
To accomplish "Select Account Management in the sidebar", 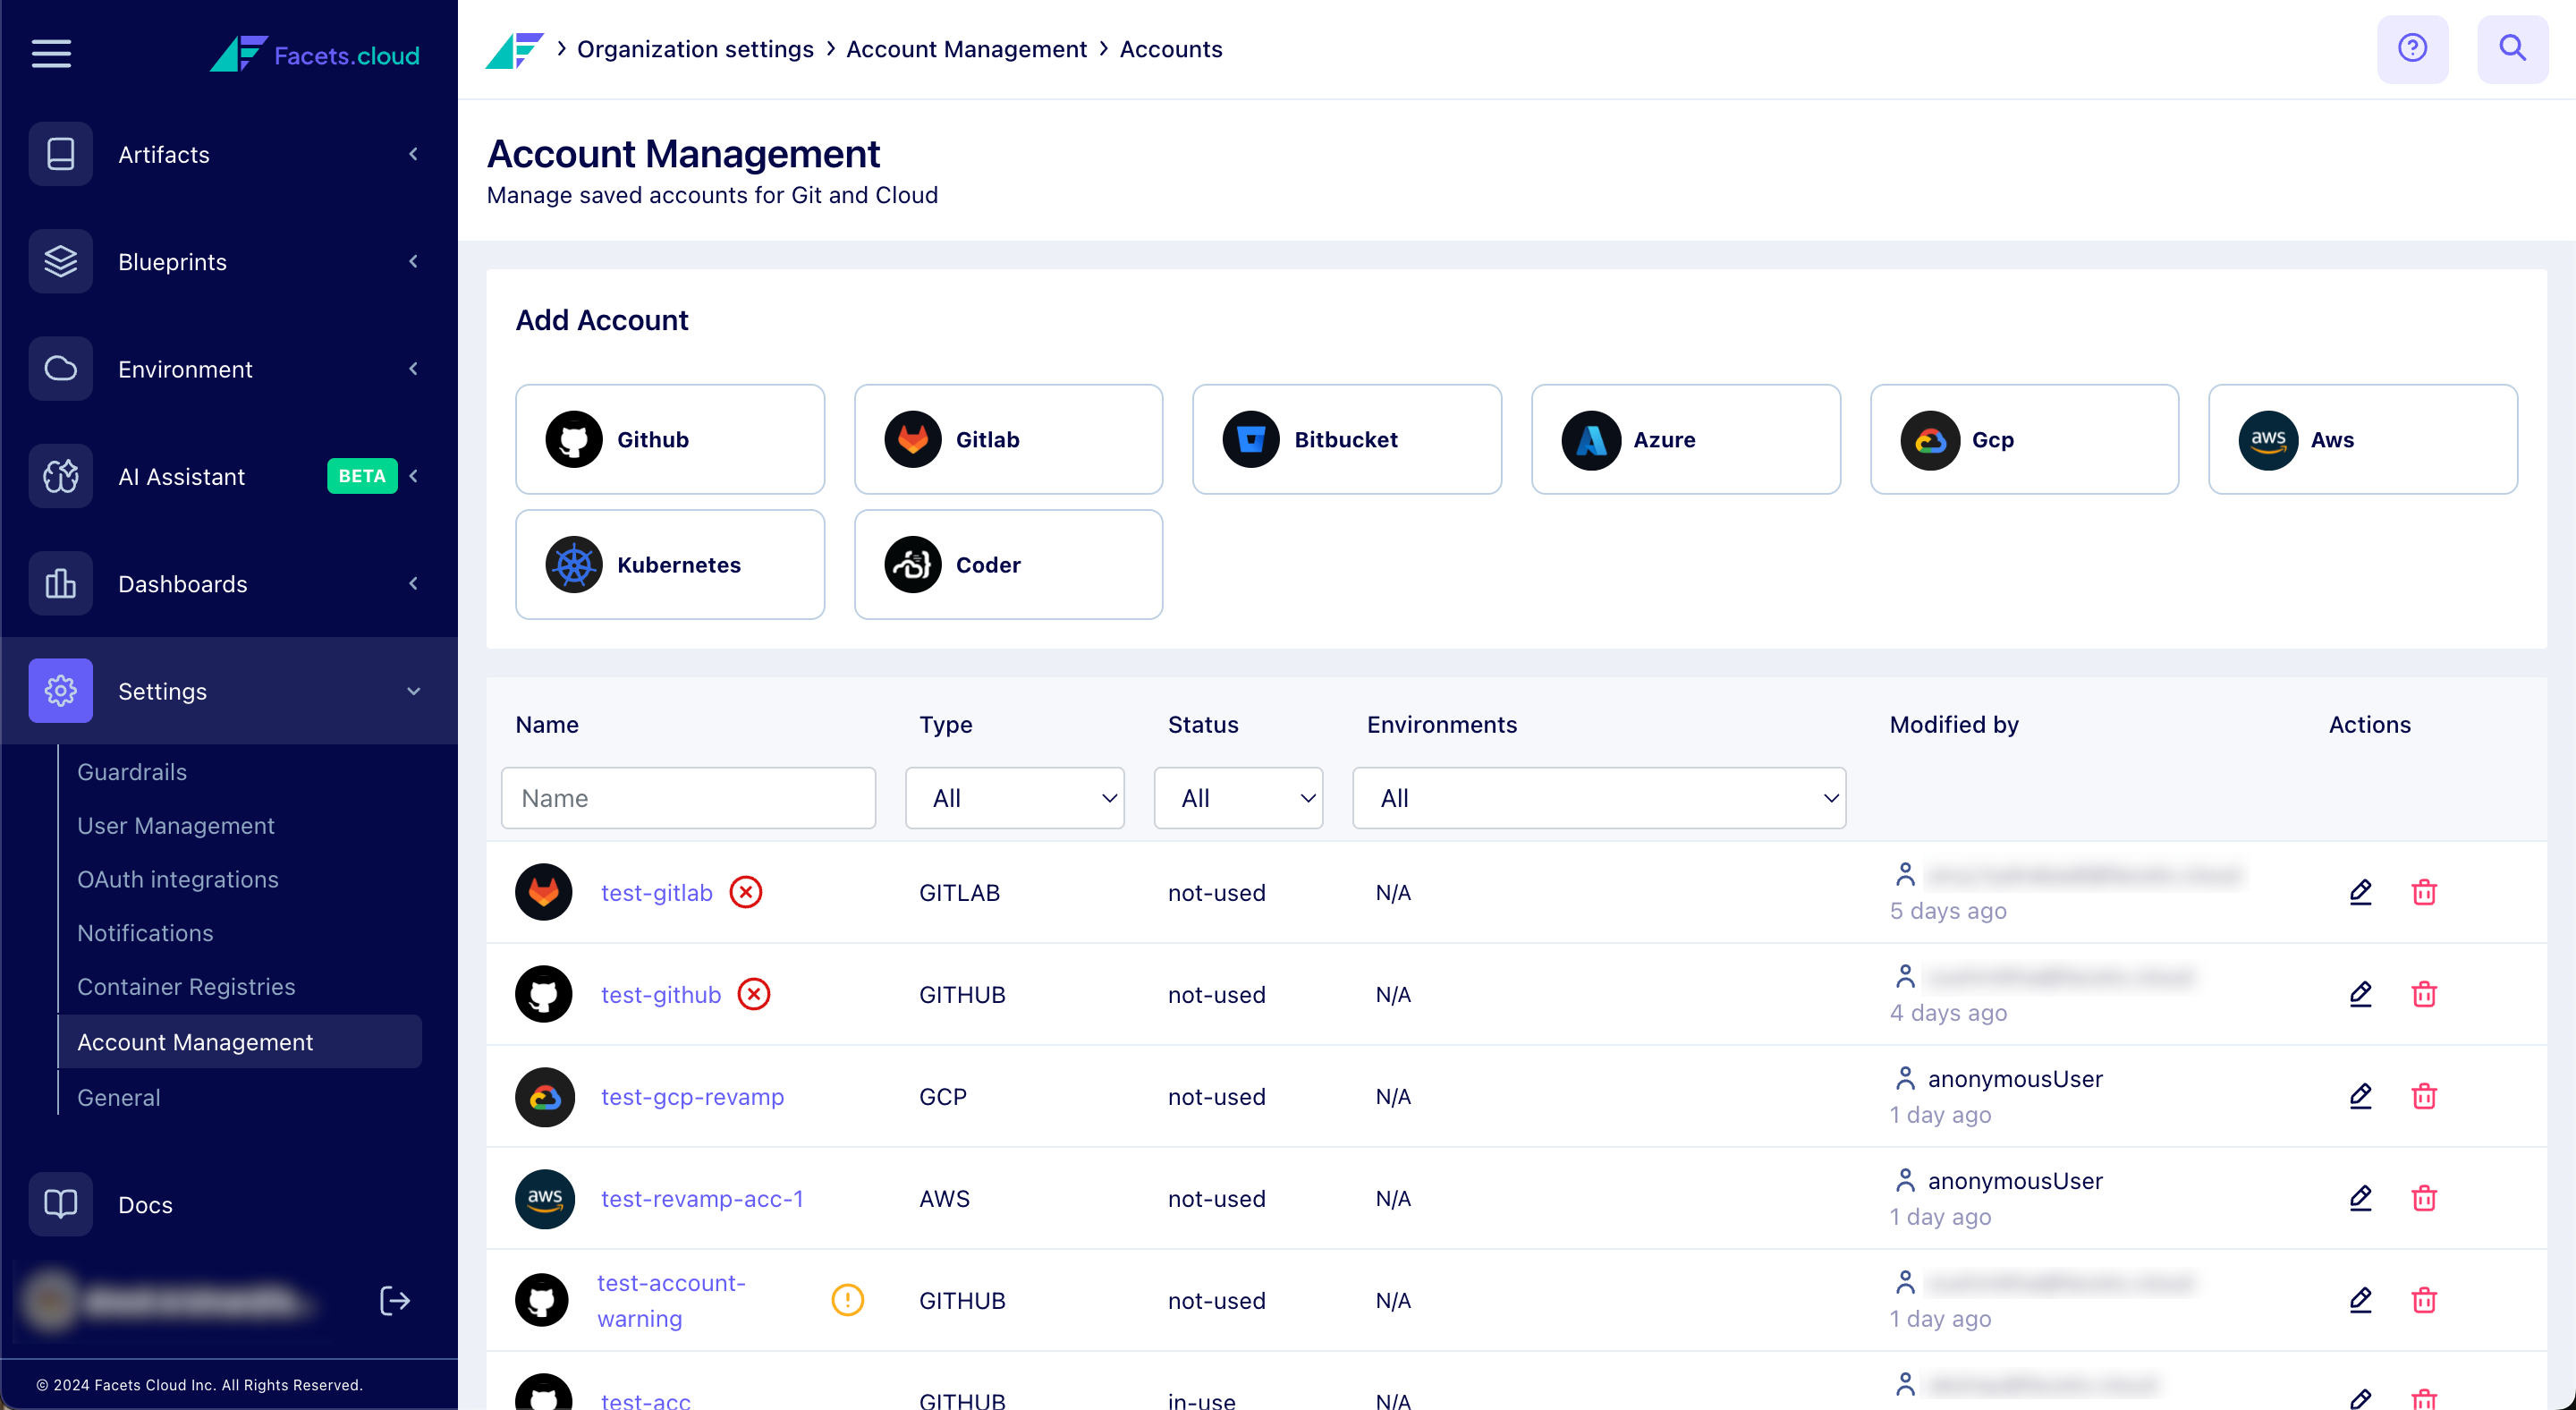I will click(x=240, y=1042).
